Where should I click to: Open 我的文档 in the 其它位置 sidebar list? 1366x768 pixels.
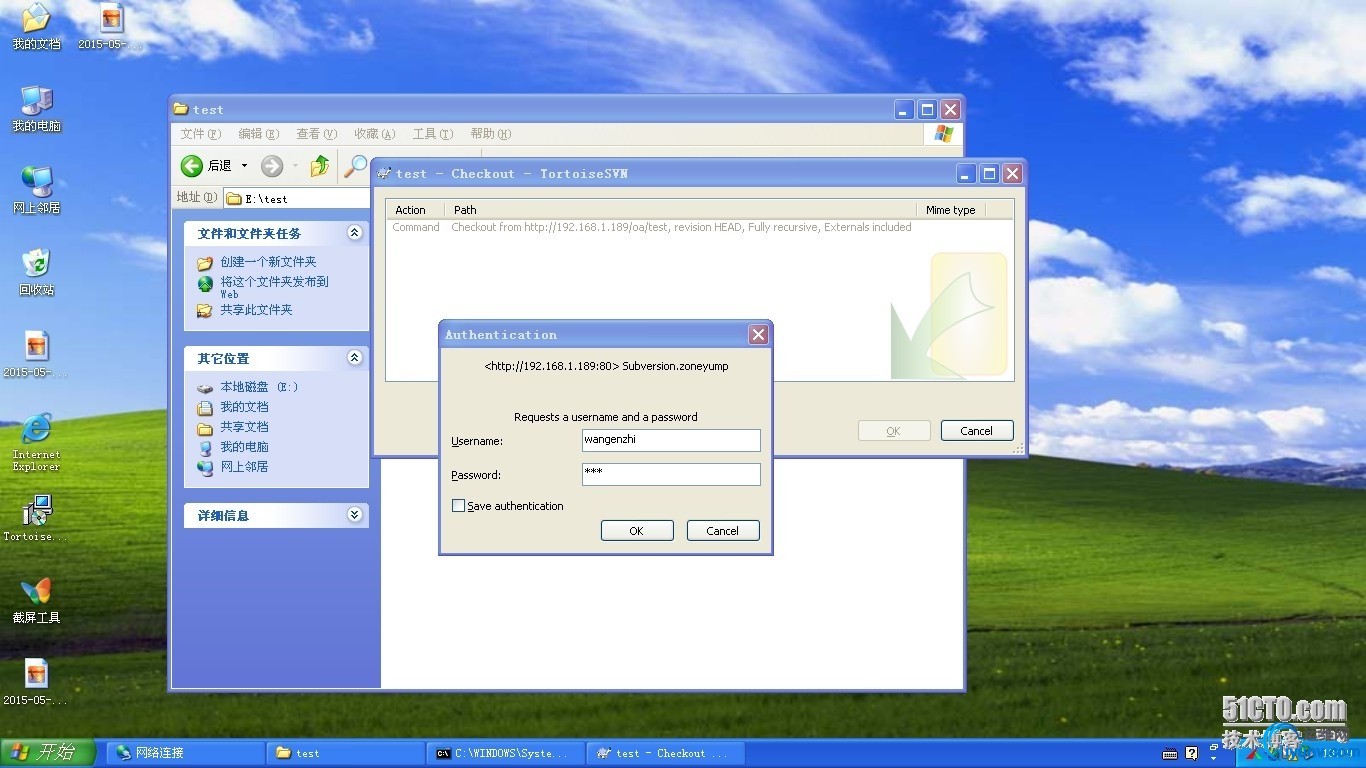[x=244, y=407]
